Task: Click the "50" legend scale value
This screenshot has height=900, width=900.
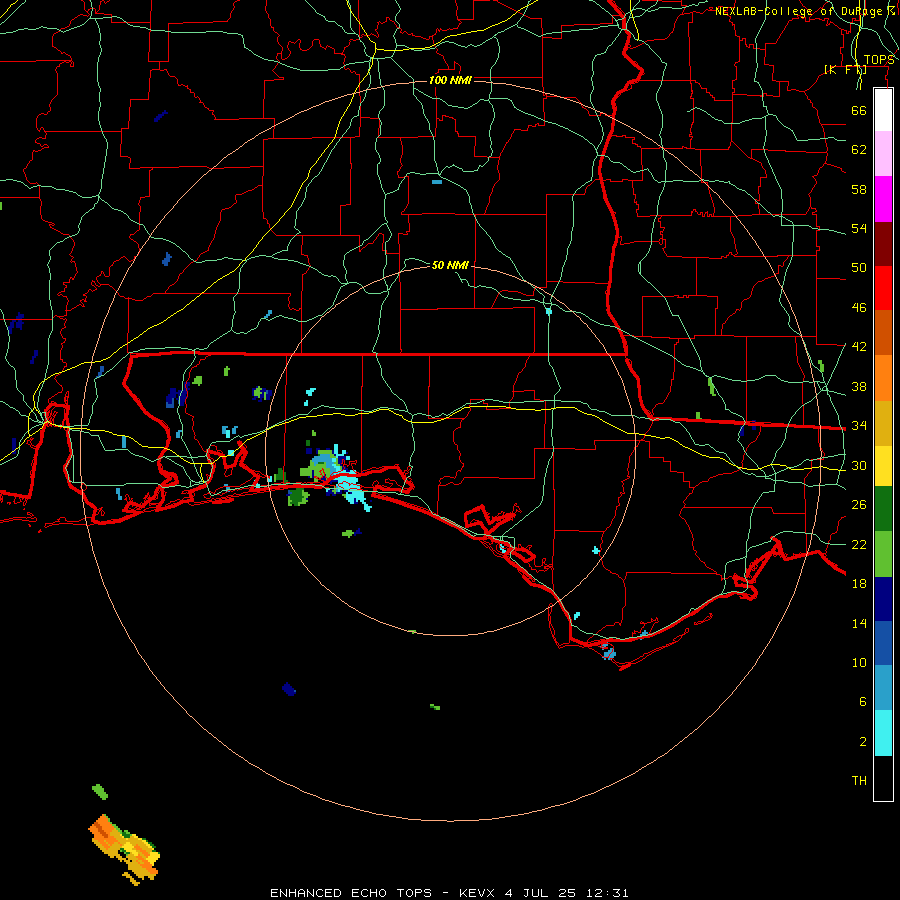Action: (x=859, y=267)
